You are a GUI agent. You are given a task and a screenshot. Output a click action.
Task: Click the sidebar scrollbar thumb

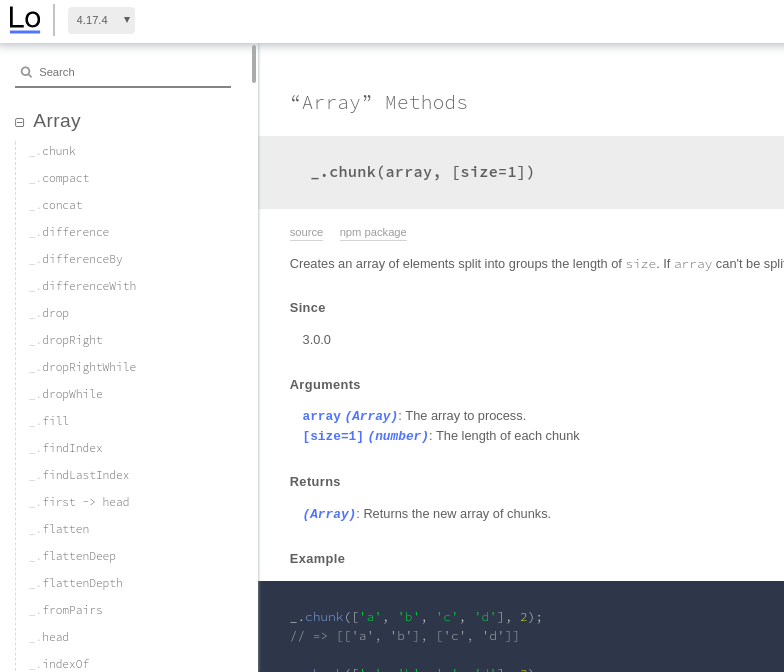[x=254, y=64]
